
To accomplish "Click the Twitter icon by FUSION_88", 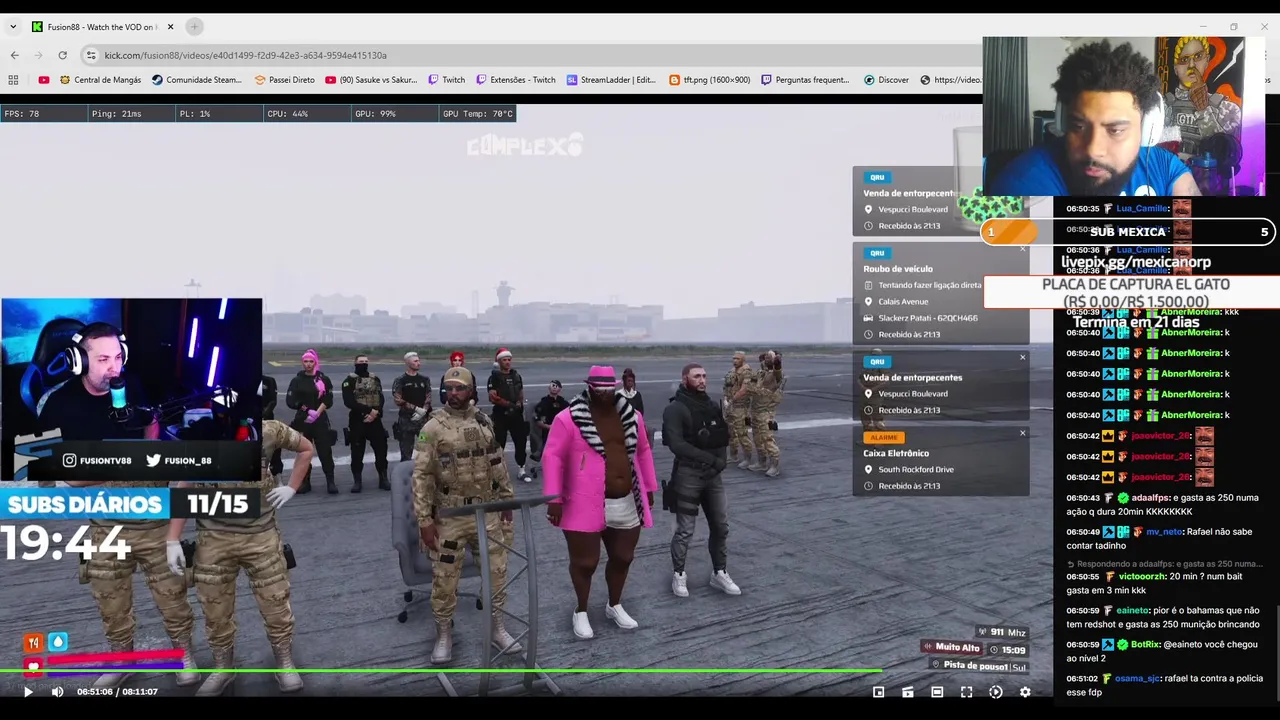I will coord(153,461).
